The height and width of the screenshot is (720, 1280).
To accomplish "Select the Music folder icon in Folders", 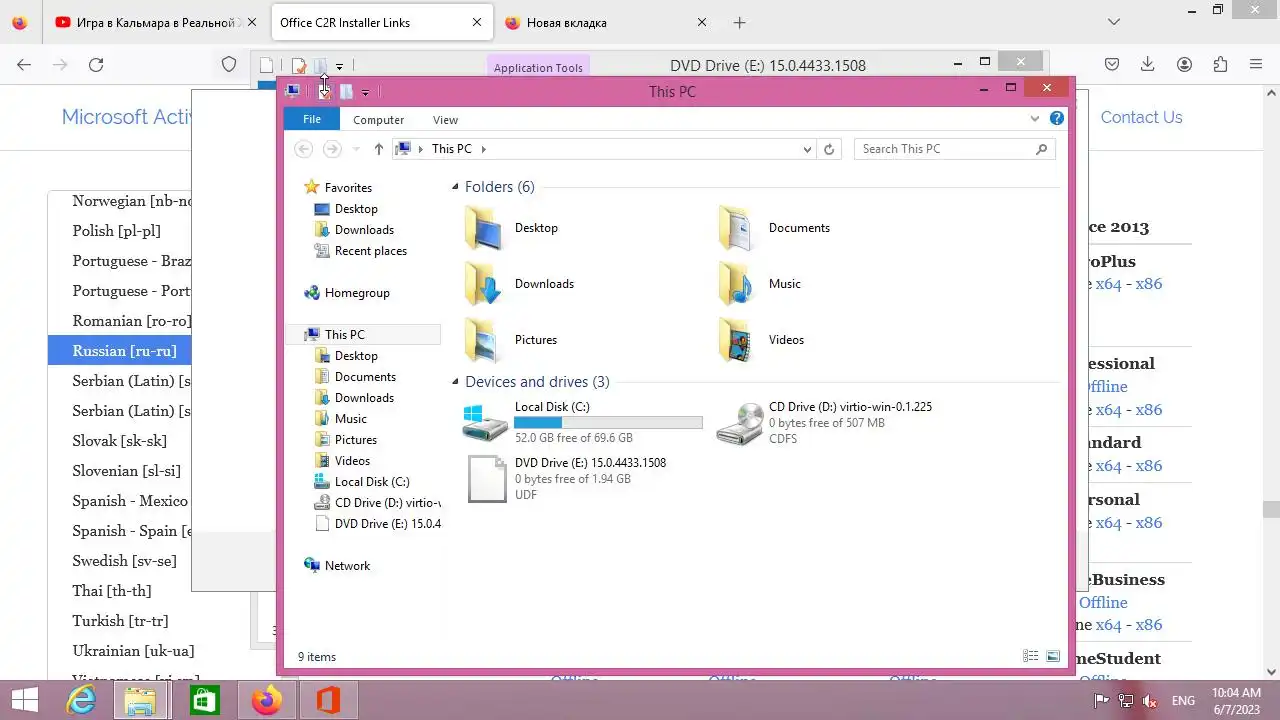I will pyautogui.click(x=738, y=284).
